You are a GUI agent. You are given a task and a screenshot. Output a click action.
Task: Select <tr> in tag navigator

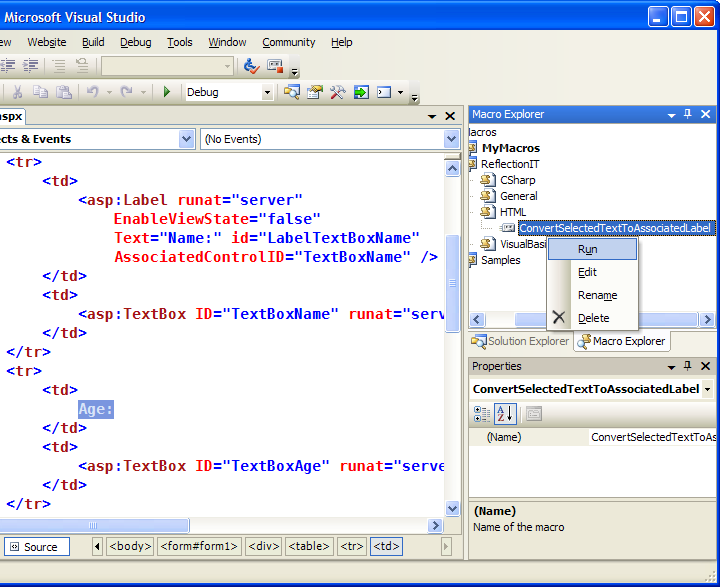(352, 546)
